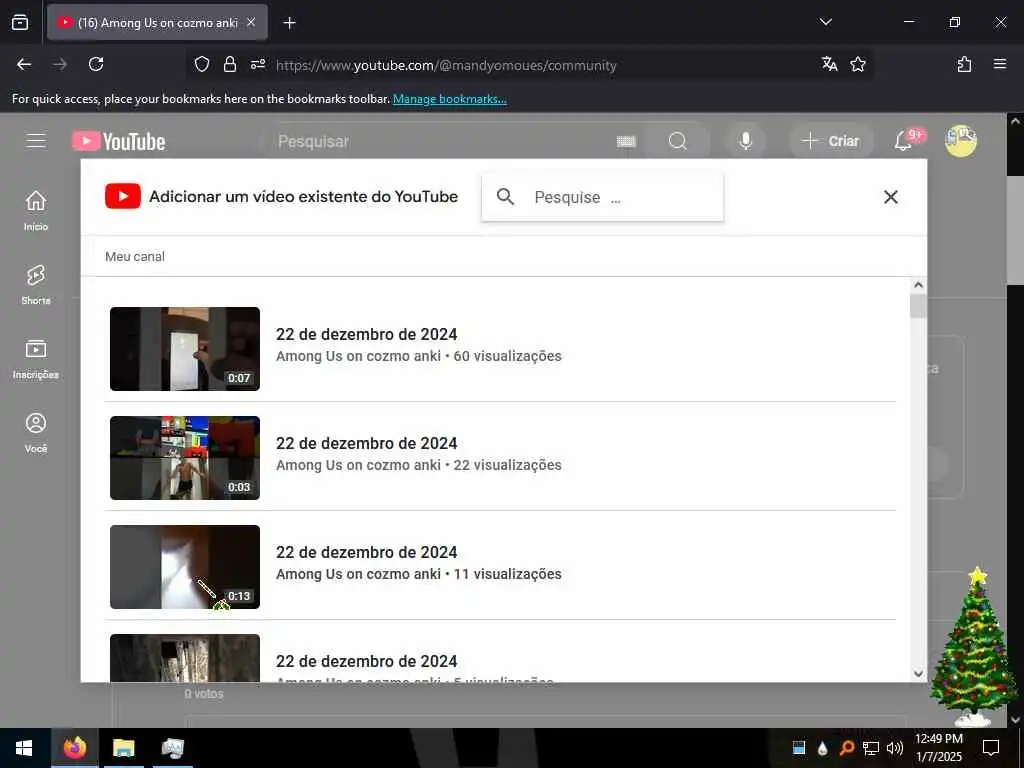Click the site security padlock icon
This screenshot has width=1024, height=768.
pos(229,64)
